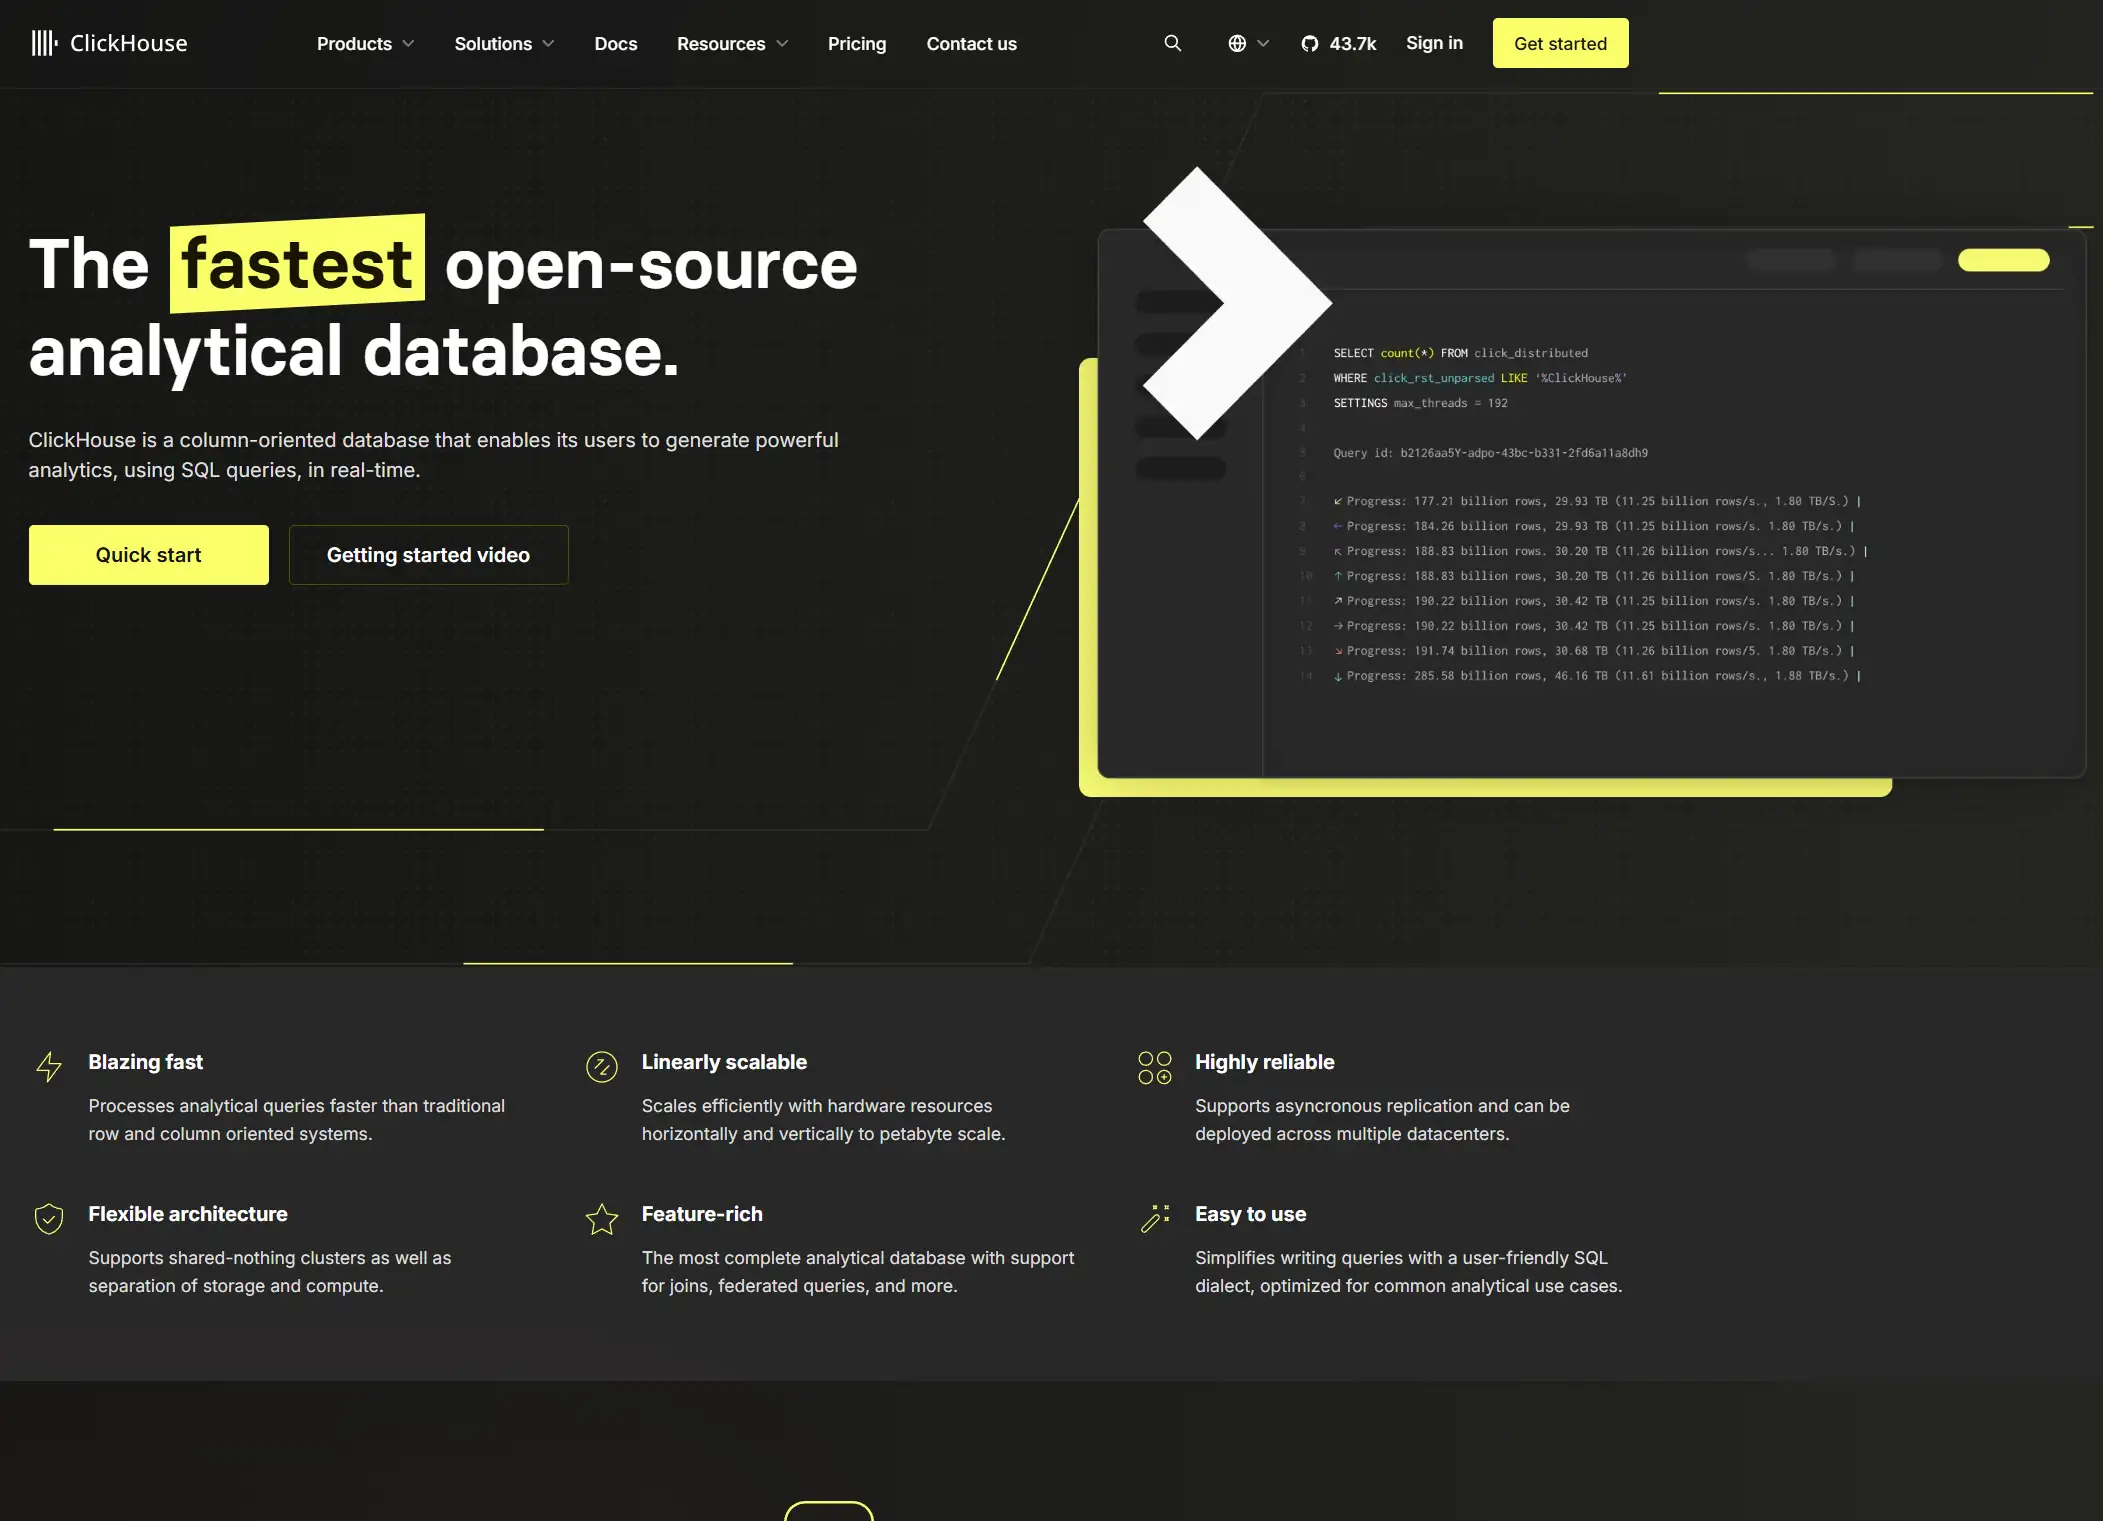
Task: Click the ClickHouse logo icon
Action: (44, 43)
